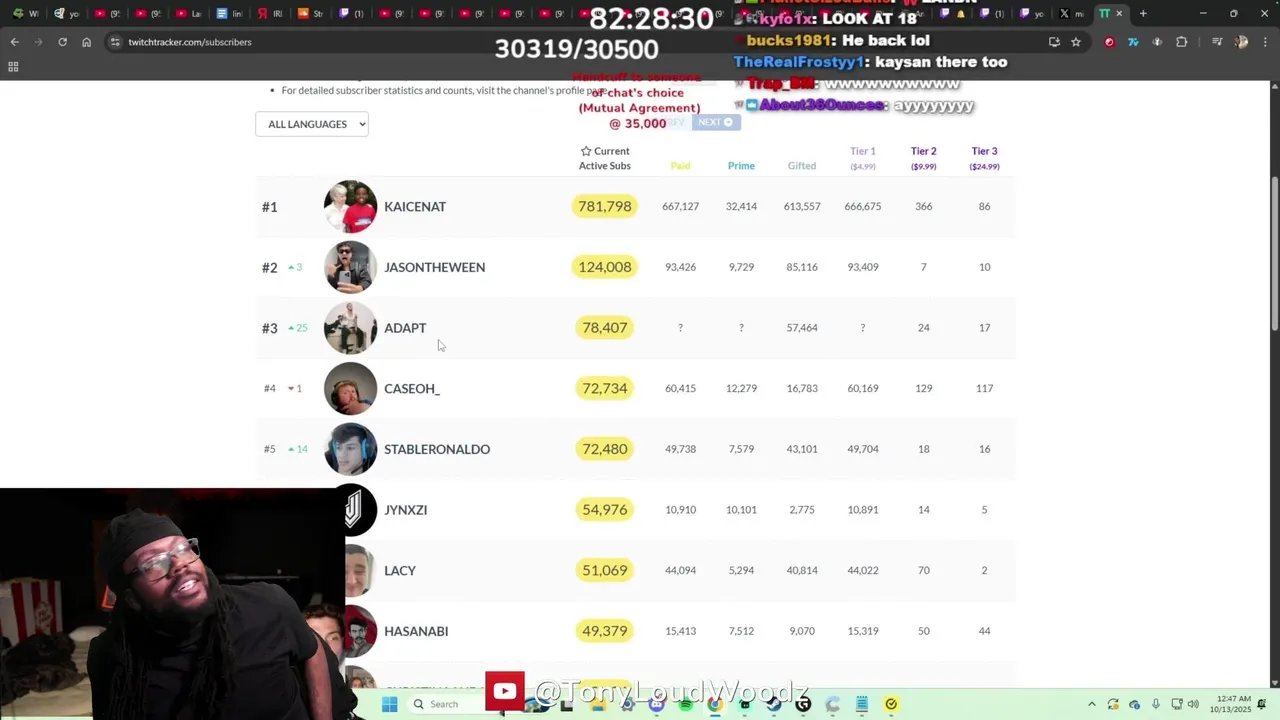Click ADAPT's active subs value 78,407

[605, 328]
